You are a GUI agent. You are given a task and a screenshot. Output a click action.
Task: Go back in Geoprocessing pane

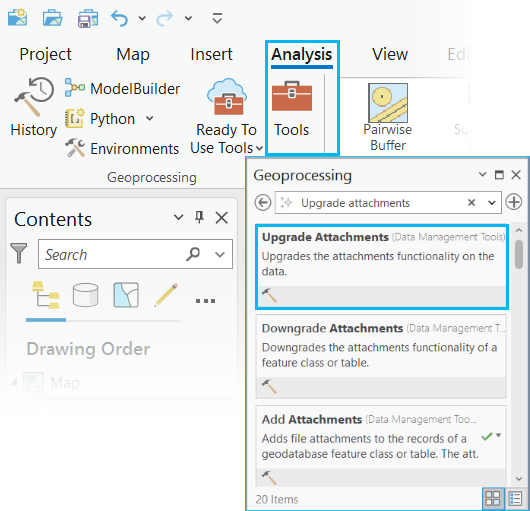263,203
